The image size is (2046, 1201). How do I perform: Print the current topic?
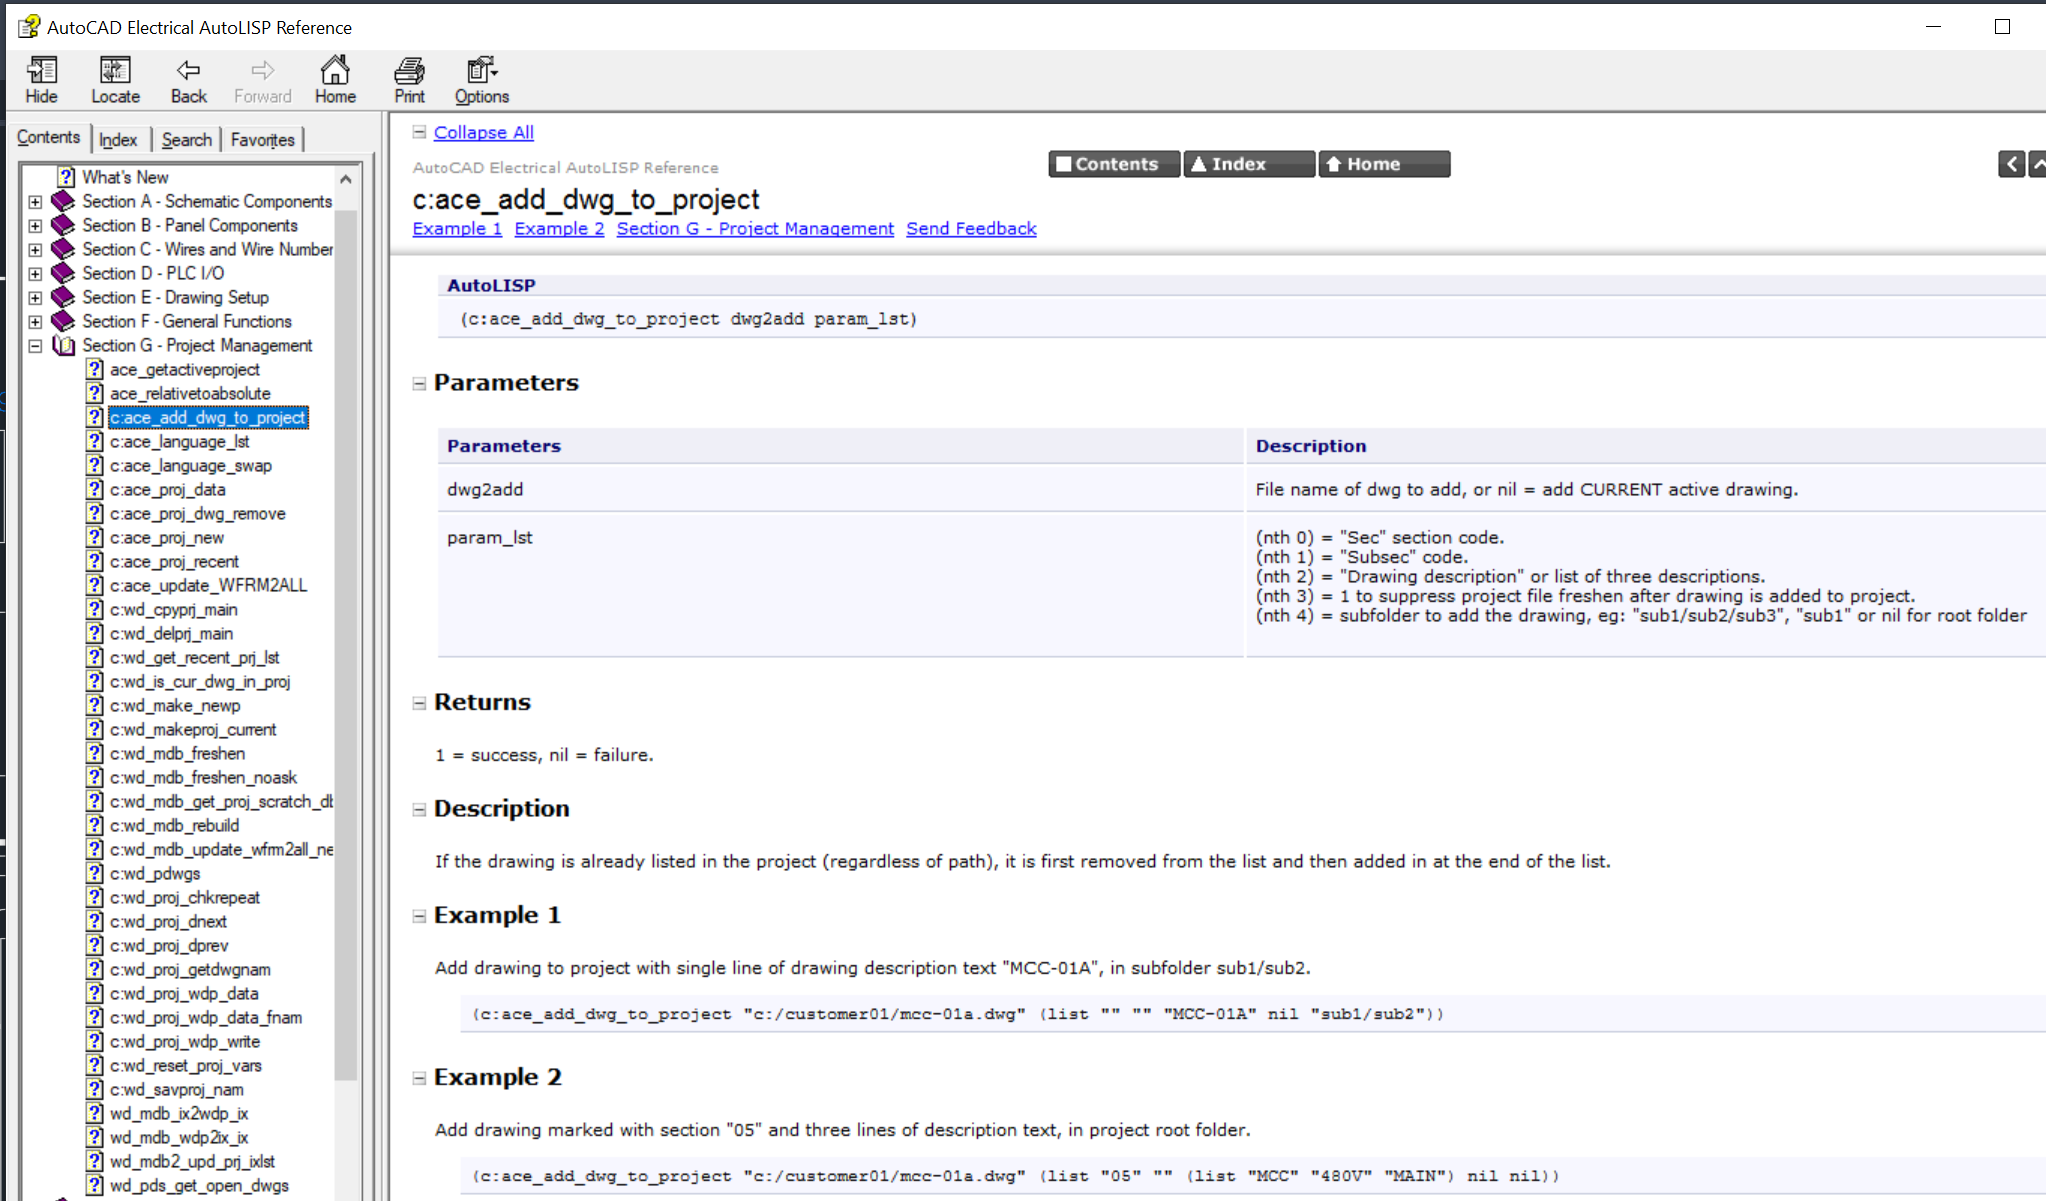409,80
